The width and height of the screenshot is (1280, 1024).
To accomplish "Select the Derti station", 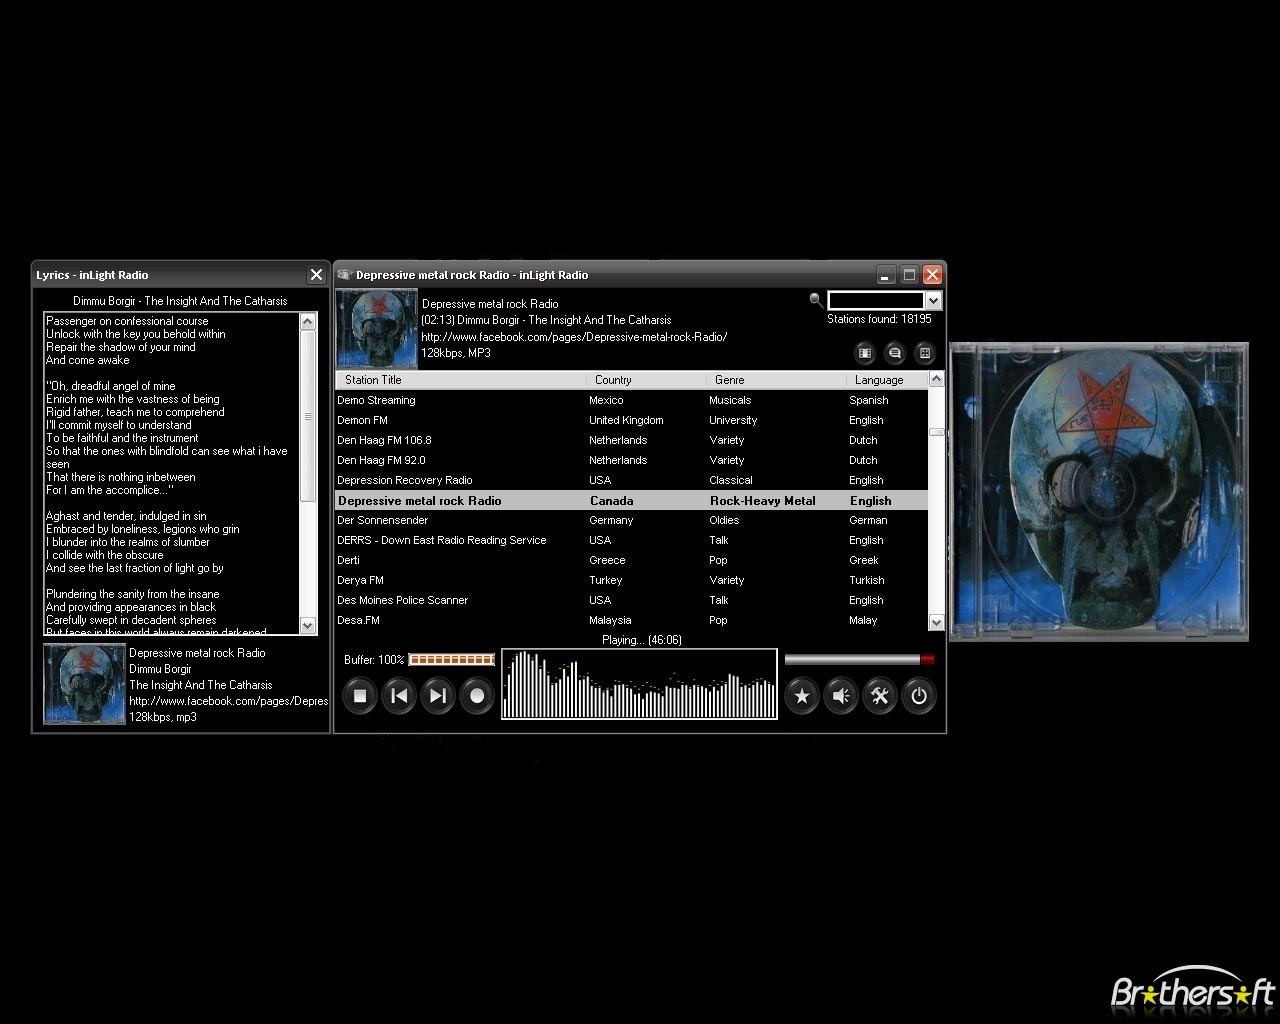I will pos(631,560).
